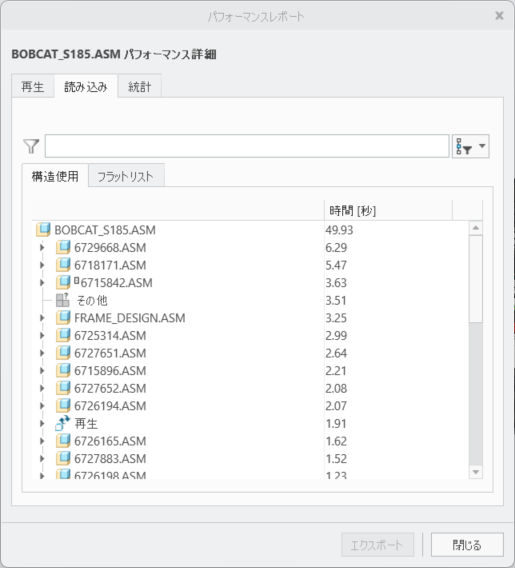Expand the 6718171.ASM tree node
This screenshot has height=568, width=515.
tap(42, 265)
